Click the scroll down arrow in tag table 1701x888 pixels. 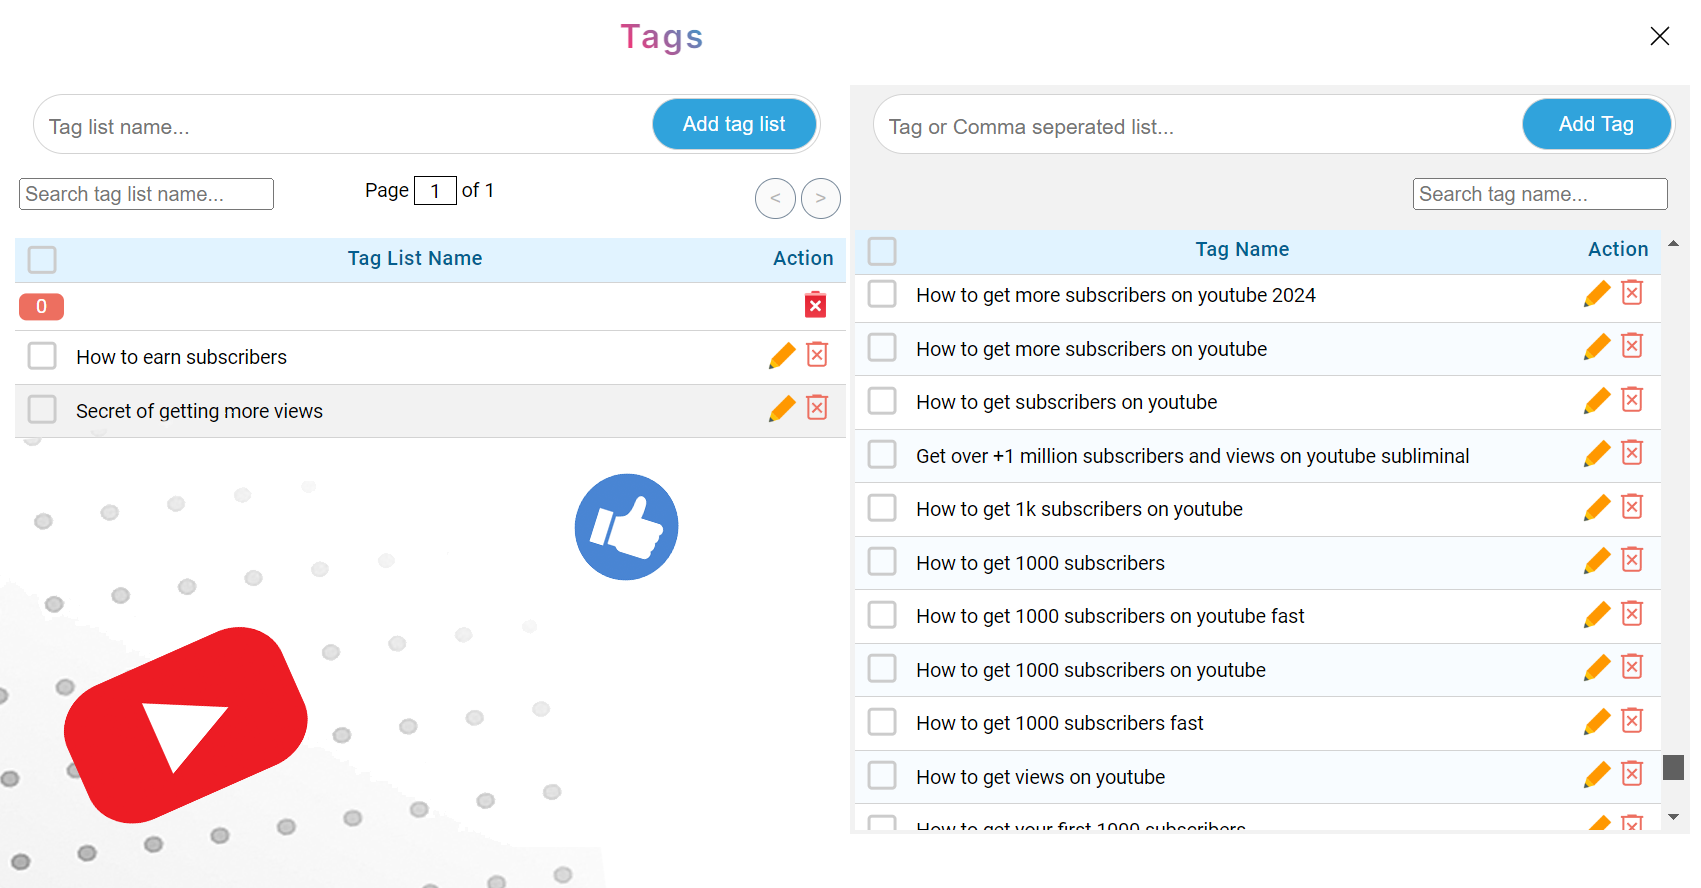1674,817
